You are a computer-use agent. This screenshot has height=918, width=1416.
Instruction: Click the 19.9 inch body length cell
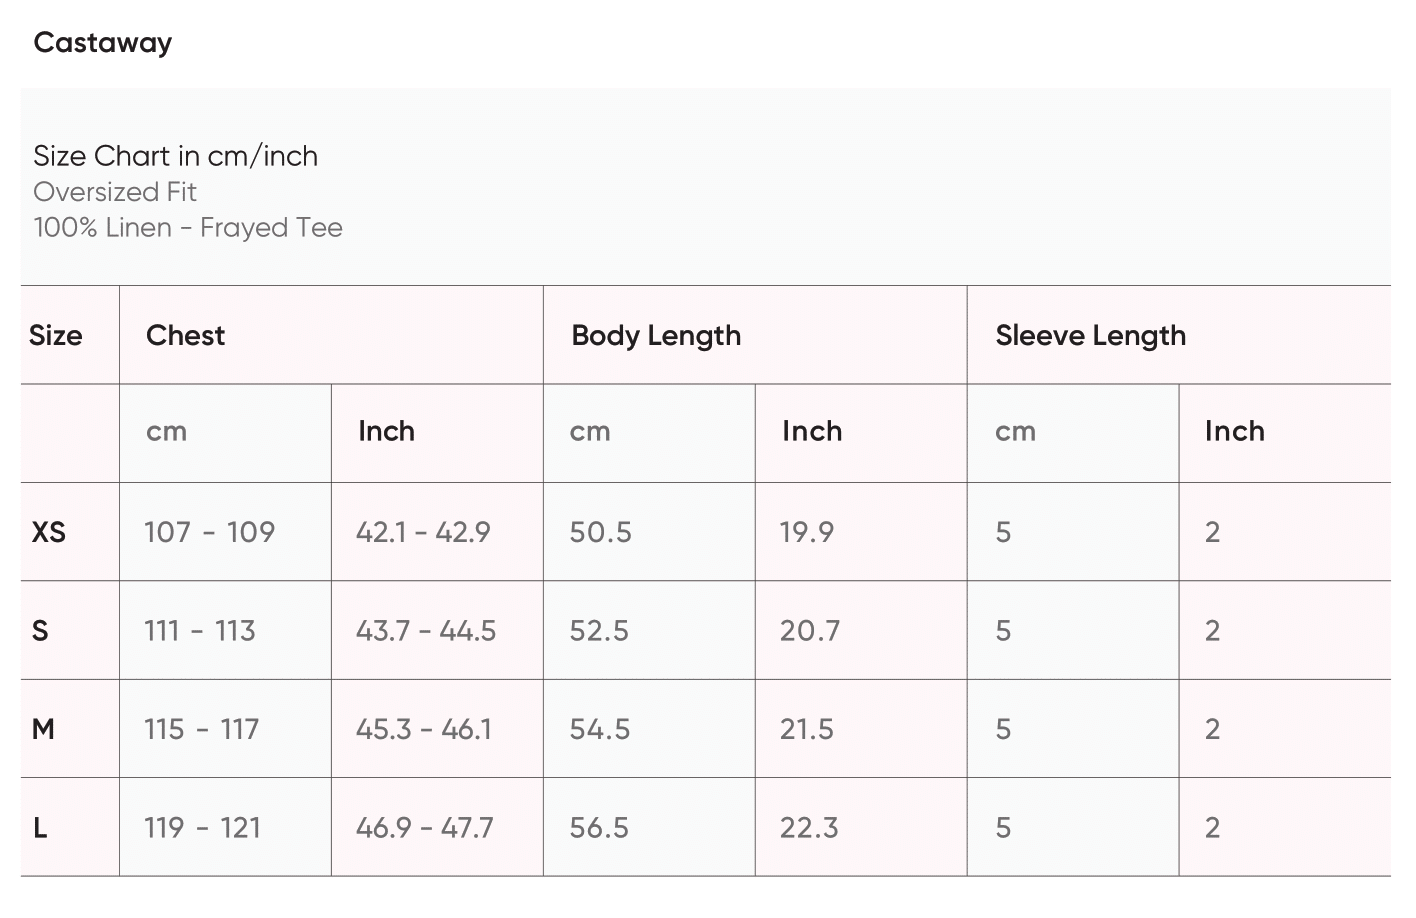807,532
